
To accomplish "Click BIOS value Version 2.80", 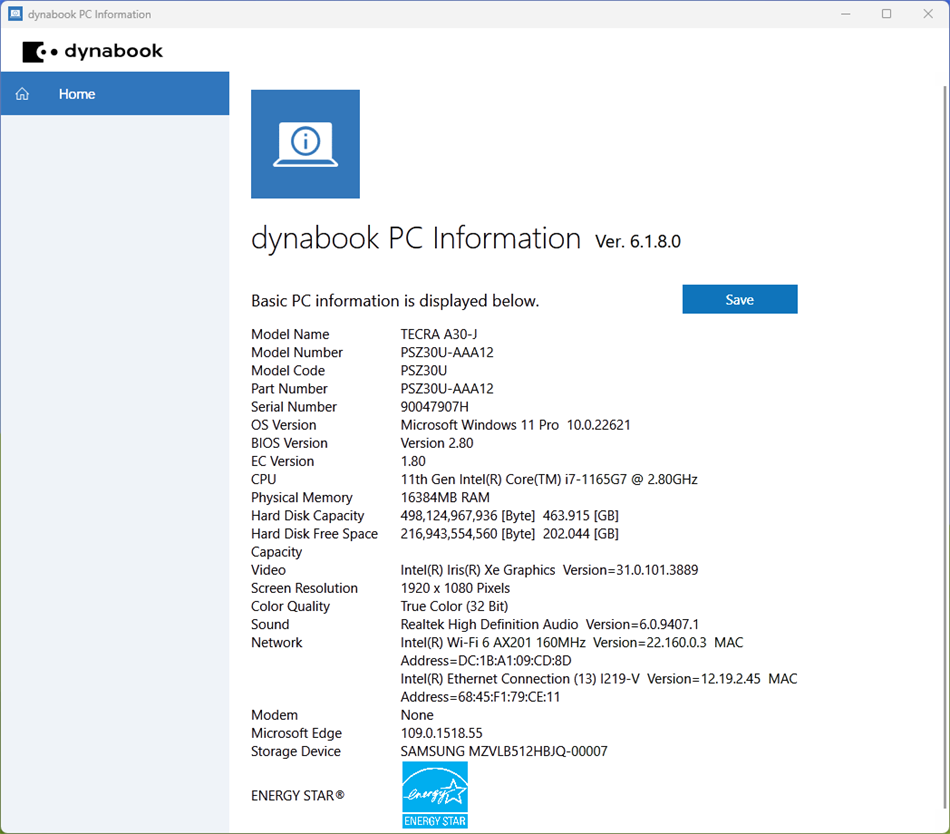I will point(437,443).
